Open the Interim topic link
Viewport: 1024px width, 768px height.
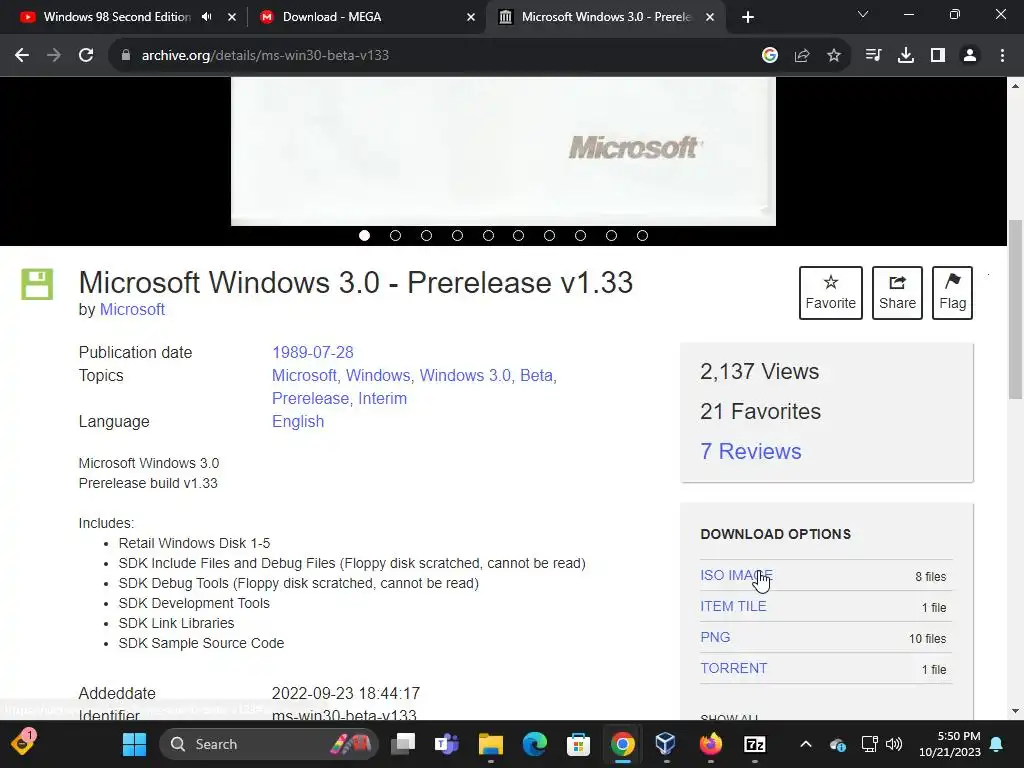(383, 398)
